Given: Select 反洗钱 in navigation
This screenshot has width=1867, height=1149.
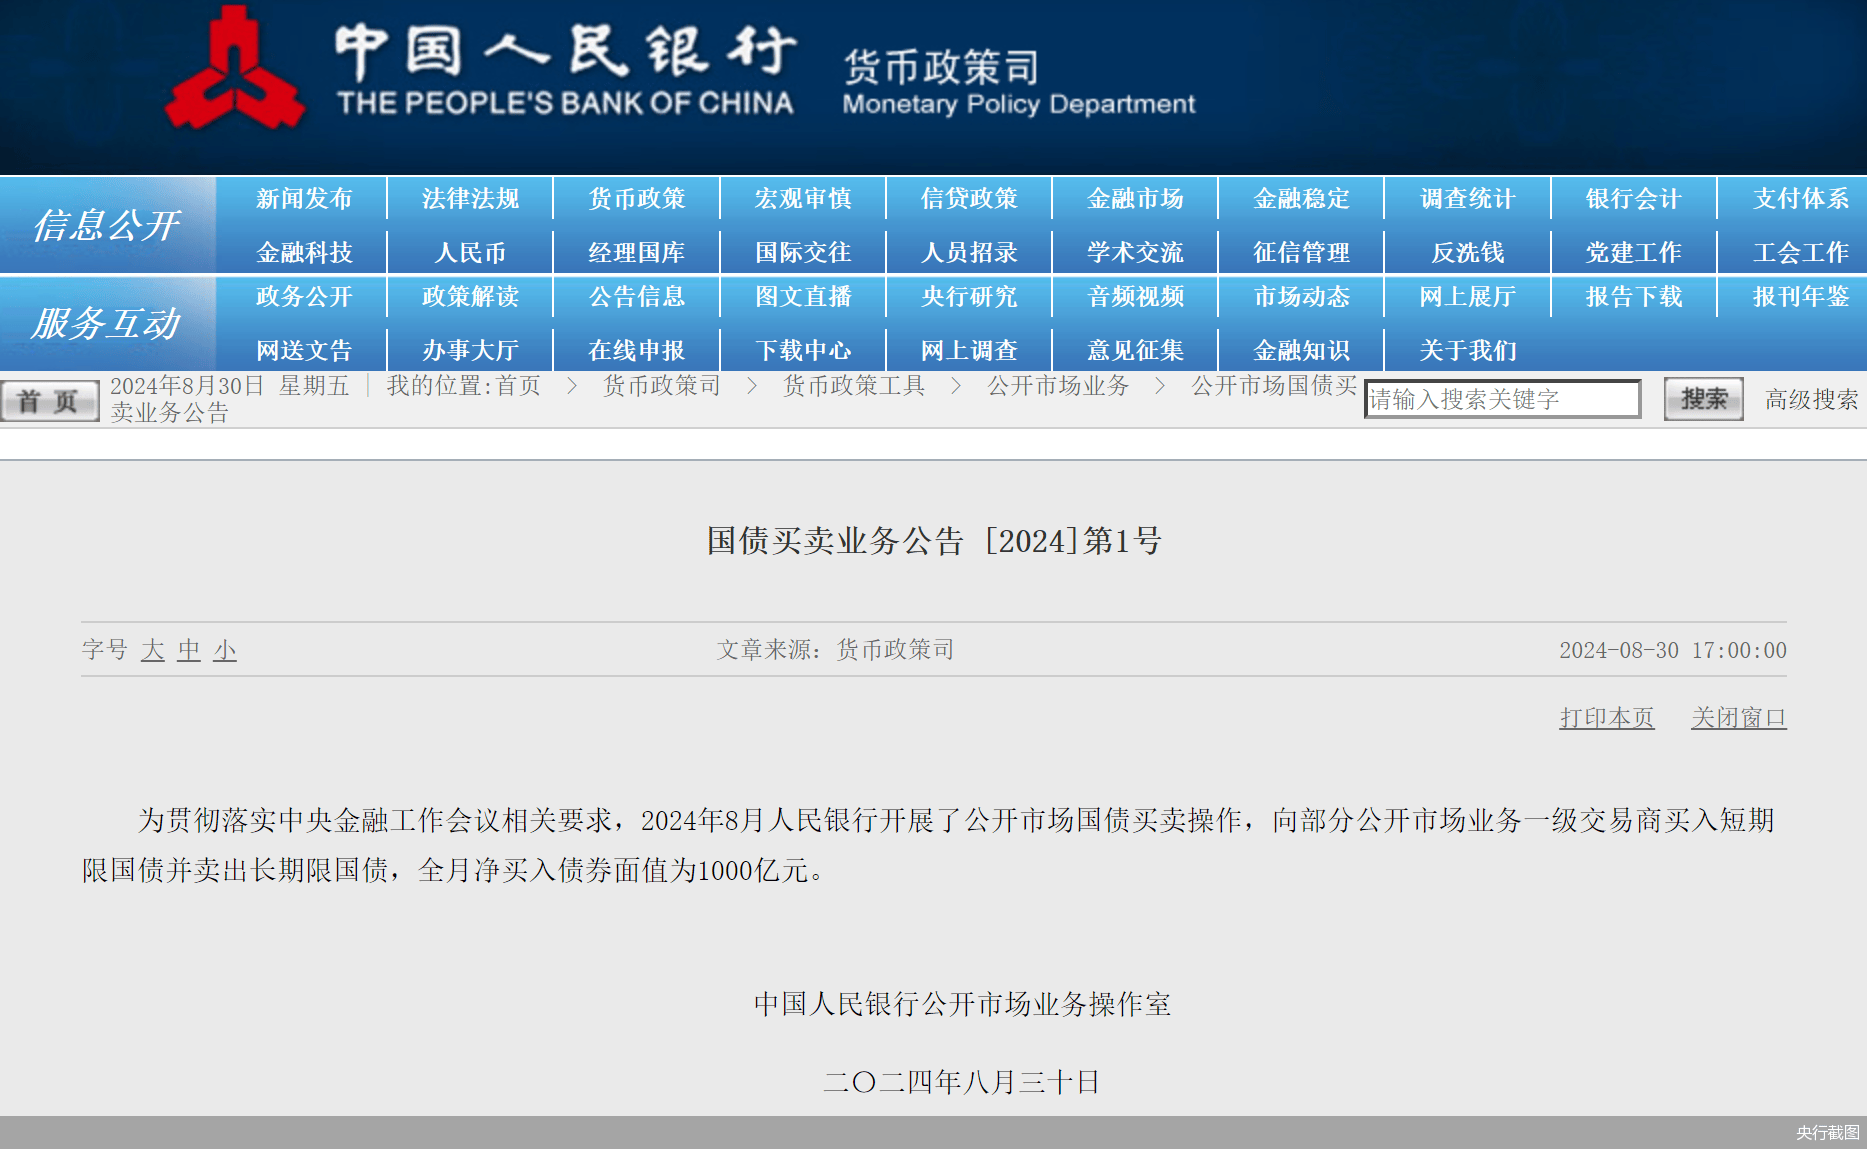Looking at the screenshot, I should (1468, 253).
